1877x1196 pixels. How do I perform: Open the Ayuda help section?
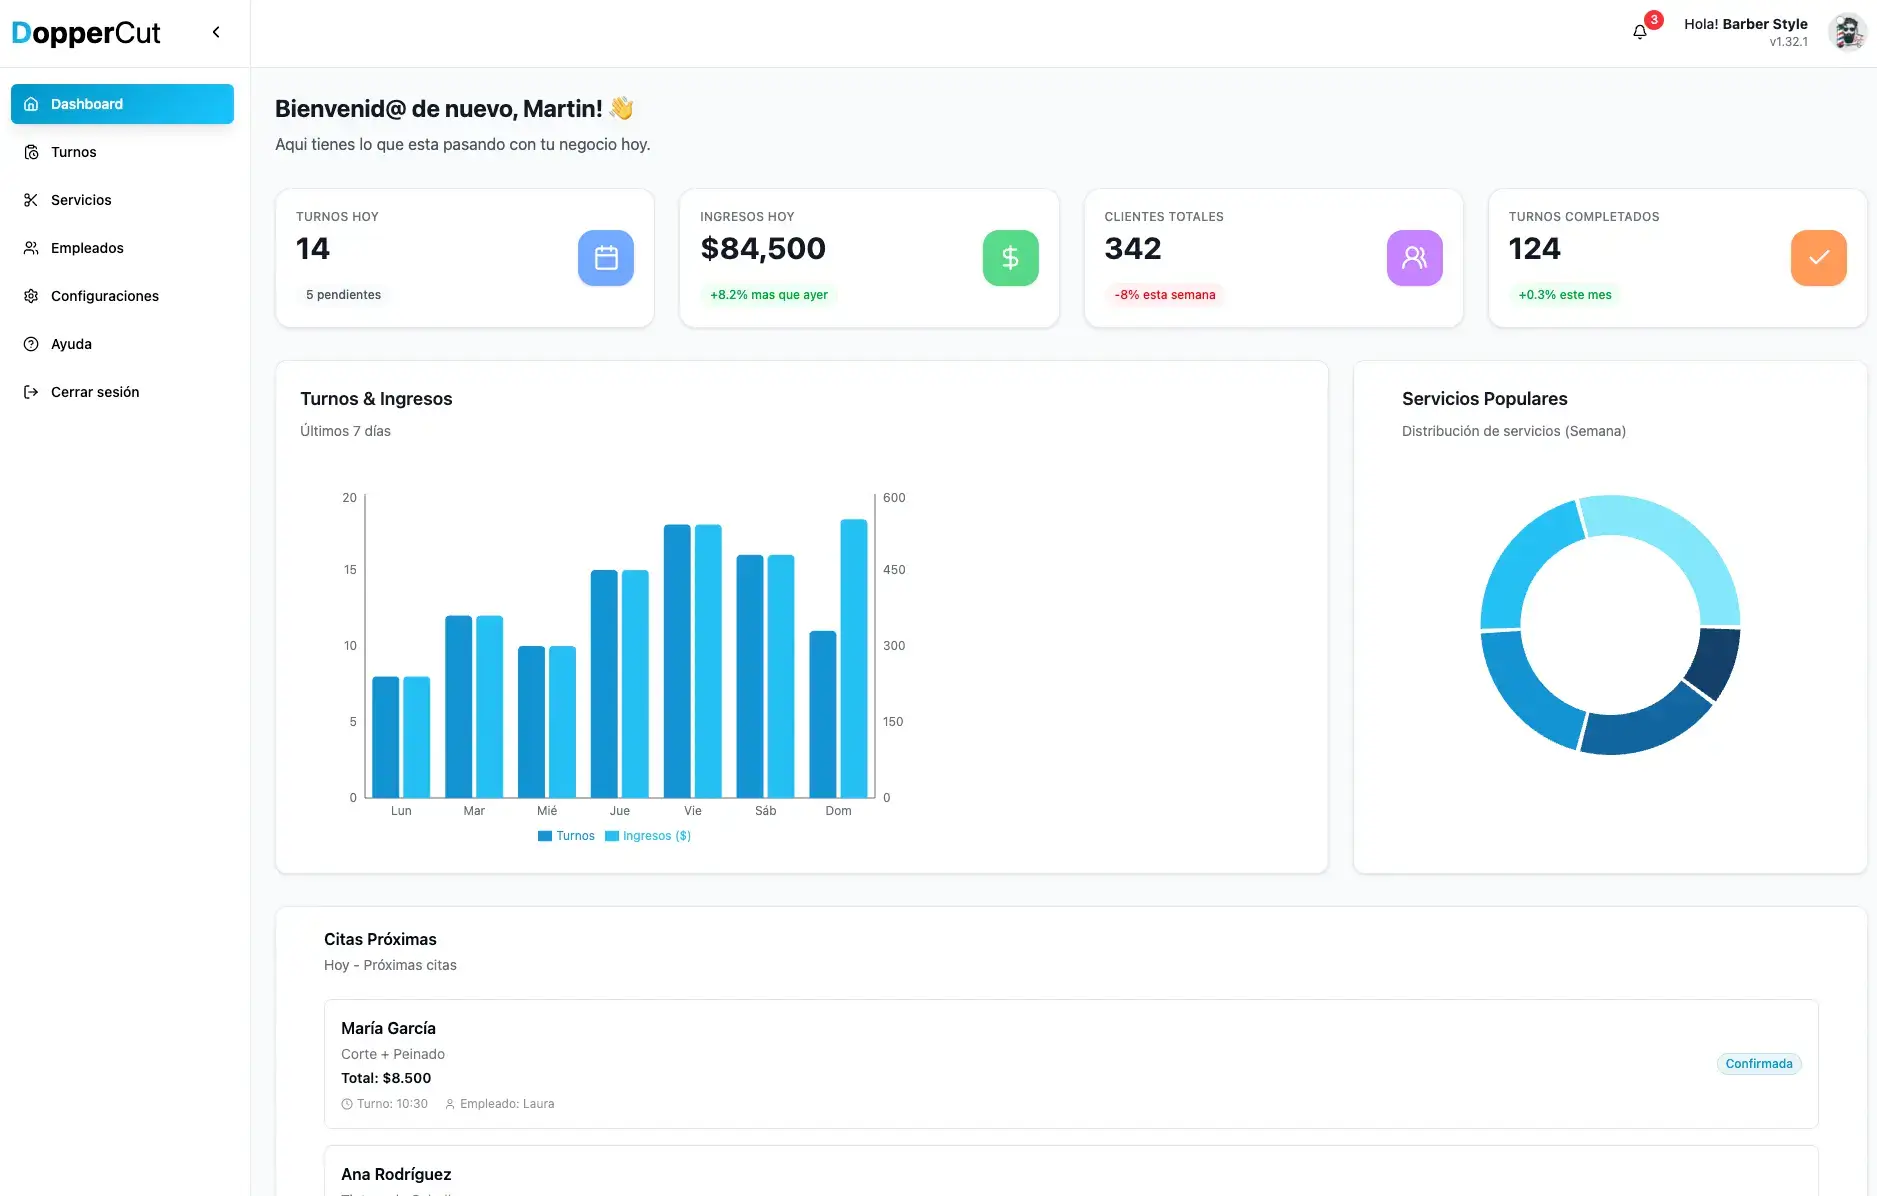click(x=71, y=344)
